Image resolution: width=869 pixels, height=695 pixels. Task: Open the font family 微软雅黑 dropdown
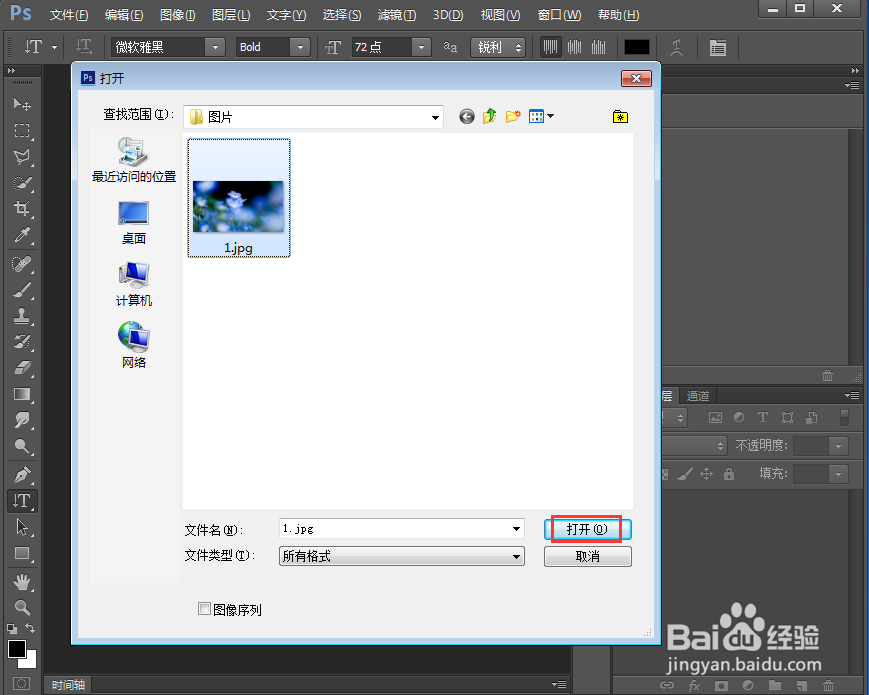point(215,48)
